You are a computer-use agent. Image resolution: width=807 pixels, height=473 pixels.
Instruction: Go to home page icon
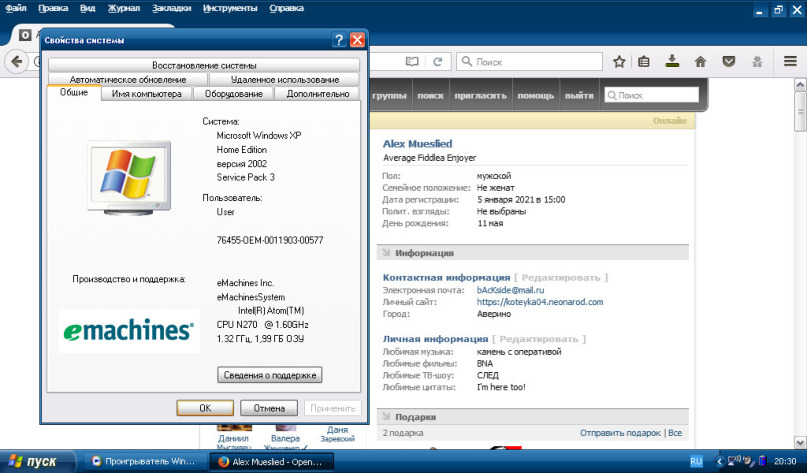pyautogui.click(x=700, y=62)
